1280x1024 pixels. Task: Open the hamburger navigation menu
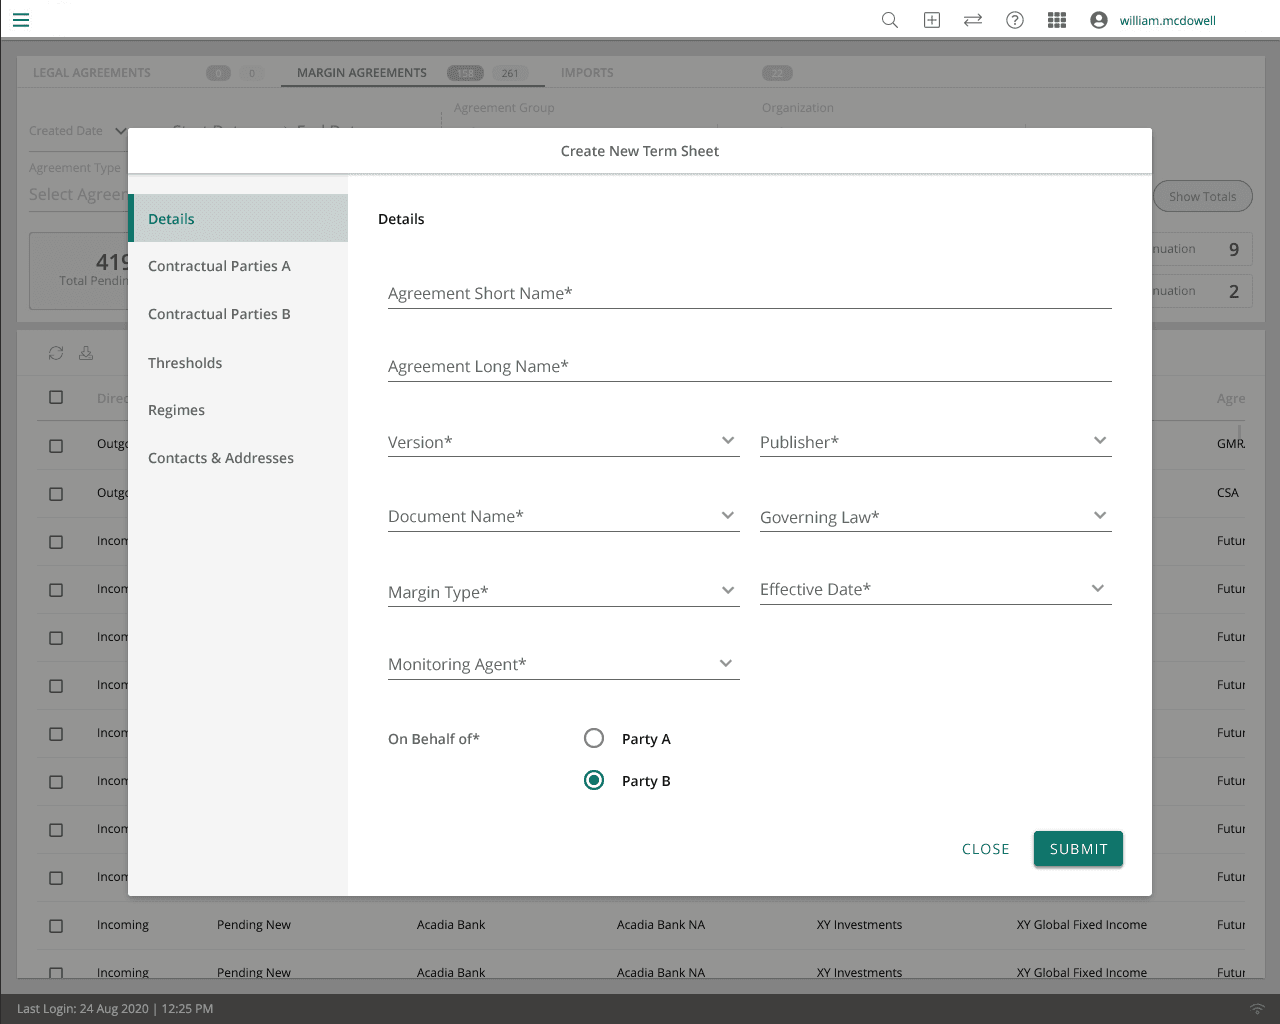(21, 20)
